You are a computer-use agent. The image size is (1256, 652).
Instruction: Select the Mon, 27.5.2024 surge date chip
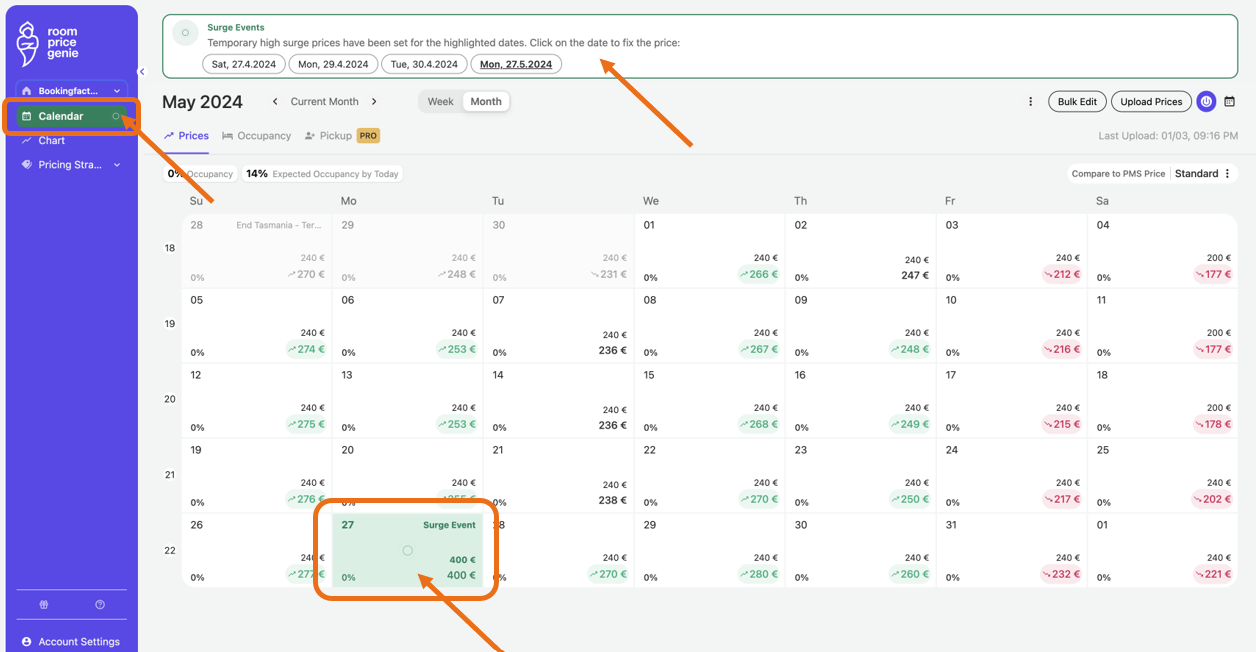(516, 64)
